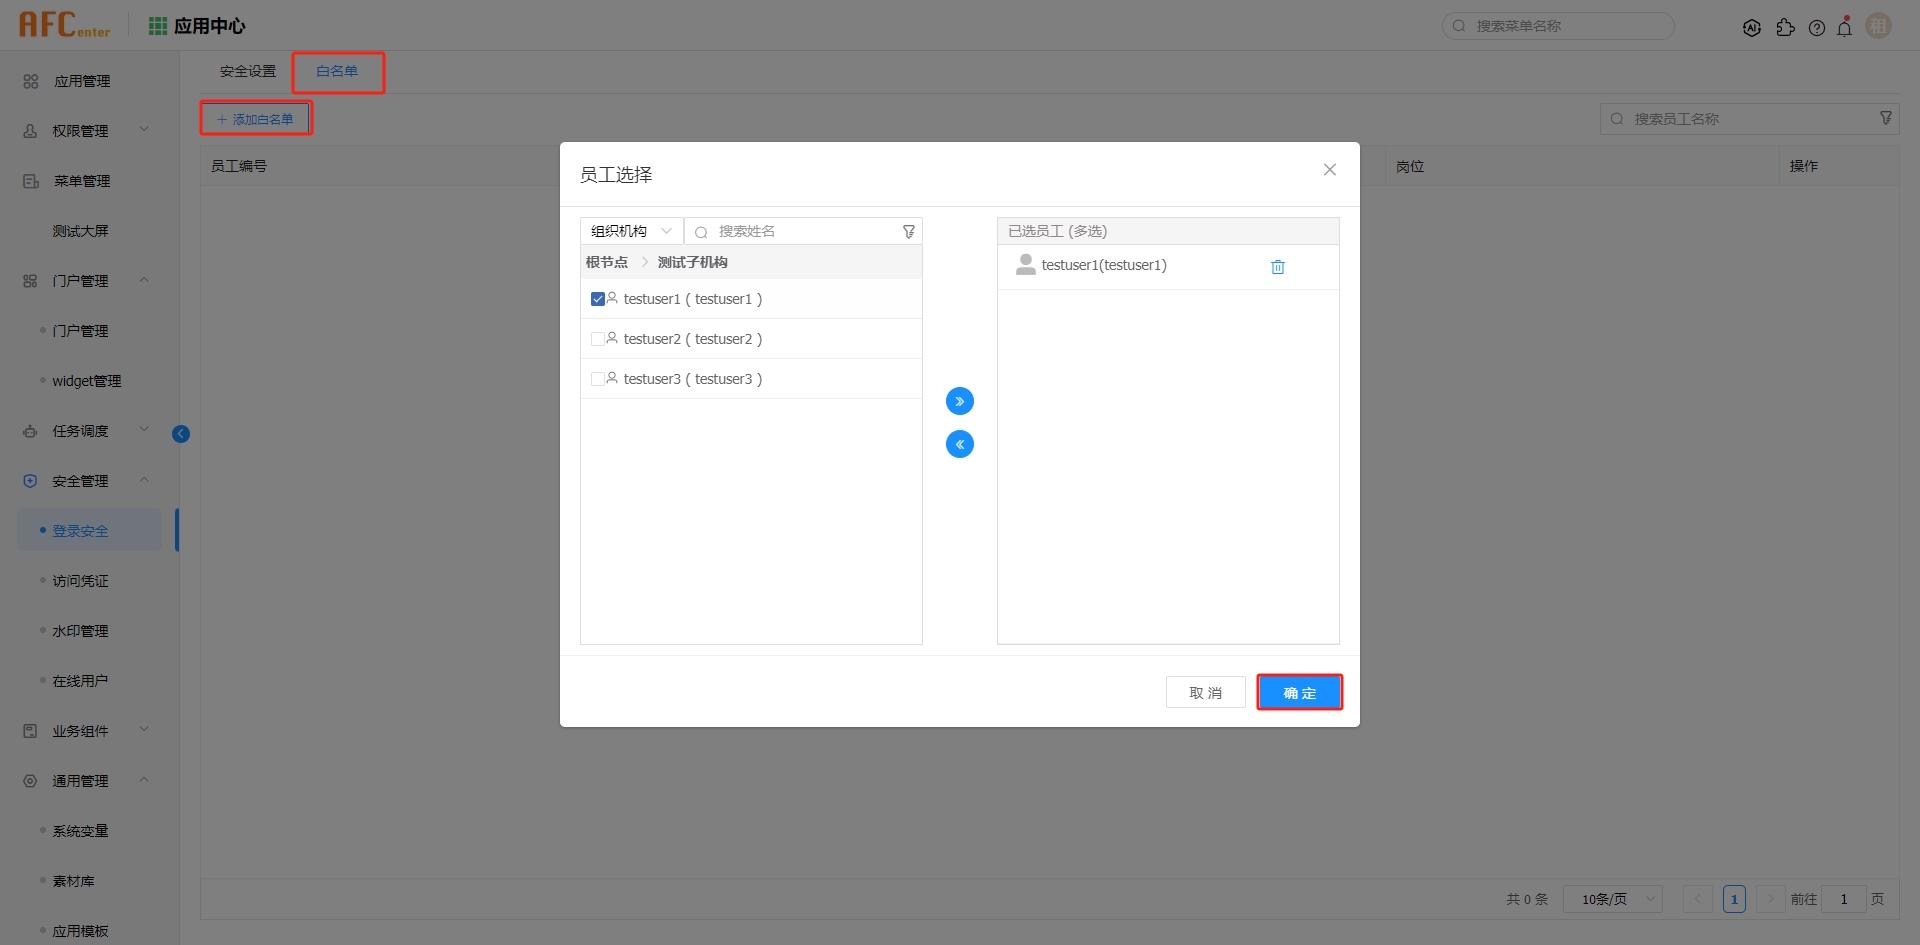This screenshot has height=945, width=1920.
Task: Click the 添加白名单 button
Action: coord(256,117)
